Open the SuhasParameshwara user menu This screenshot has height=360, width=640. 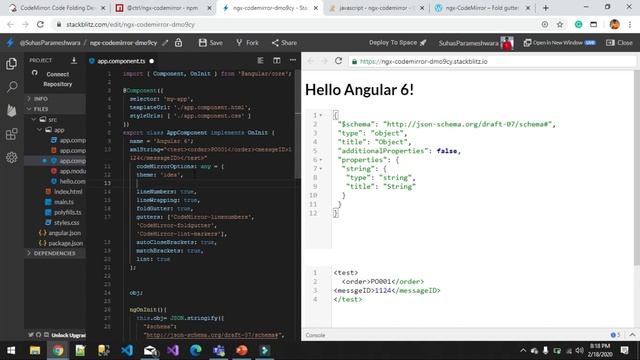[476, 43]
